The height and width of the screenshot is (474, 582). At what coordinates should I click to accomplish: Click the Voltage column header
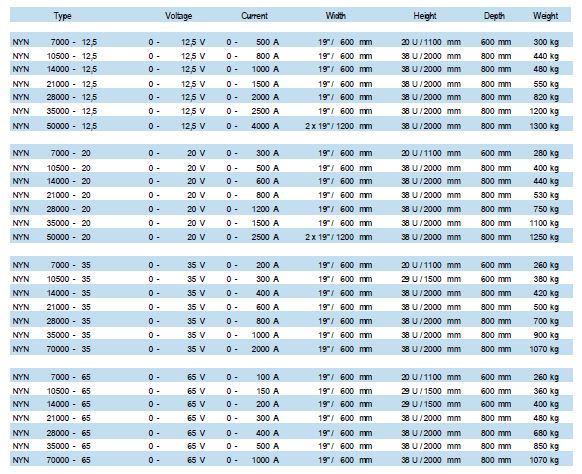tap(179, 16)
